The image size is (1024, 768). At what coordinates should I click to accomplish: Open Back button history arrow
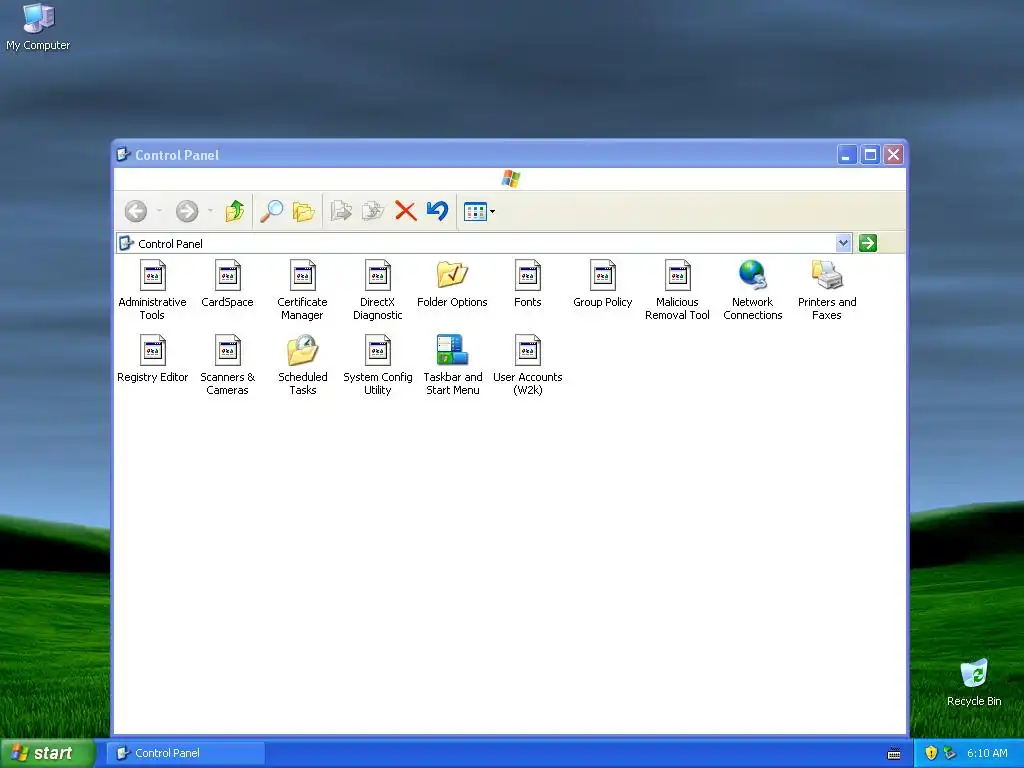tap(159, 211)
